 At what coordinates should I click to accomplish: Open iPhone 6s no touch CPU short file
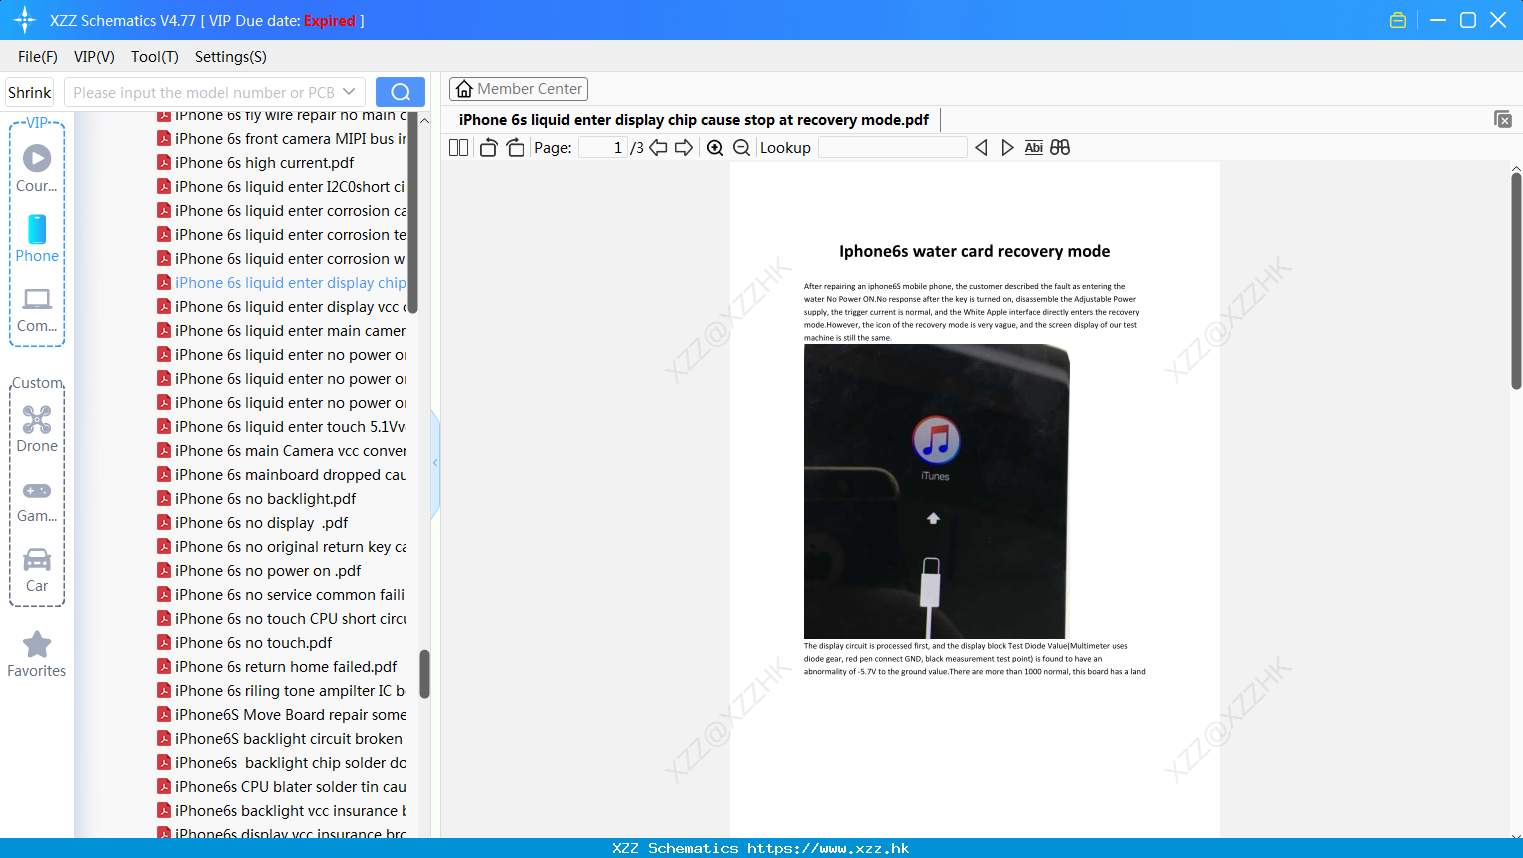(x=282, y=619)
